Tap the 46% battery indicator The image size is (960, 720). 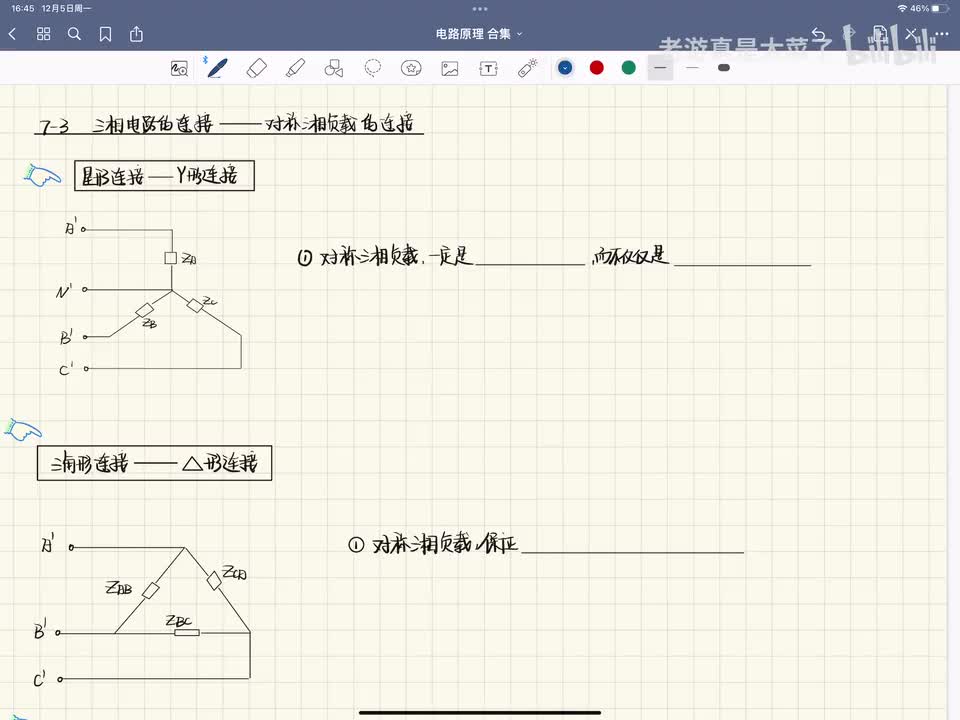[x=929, y=9]
